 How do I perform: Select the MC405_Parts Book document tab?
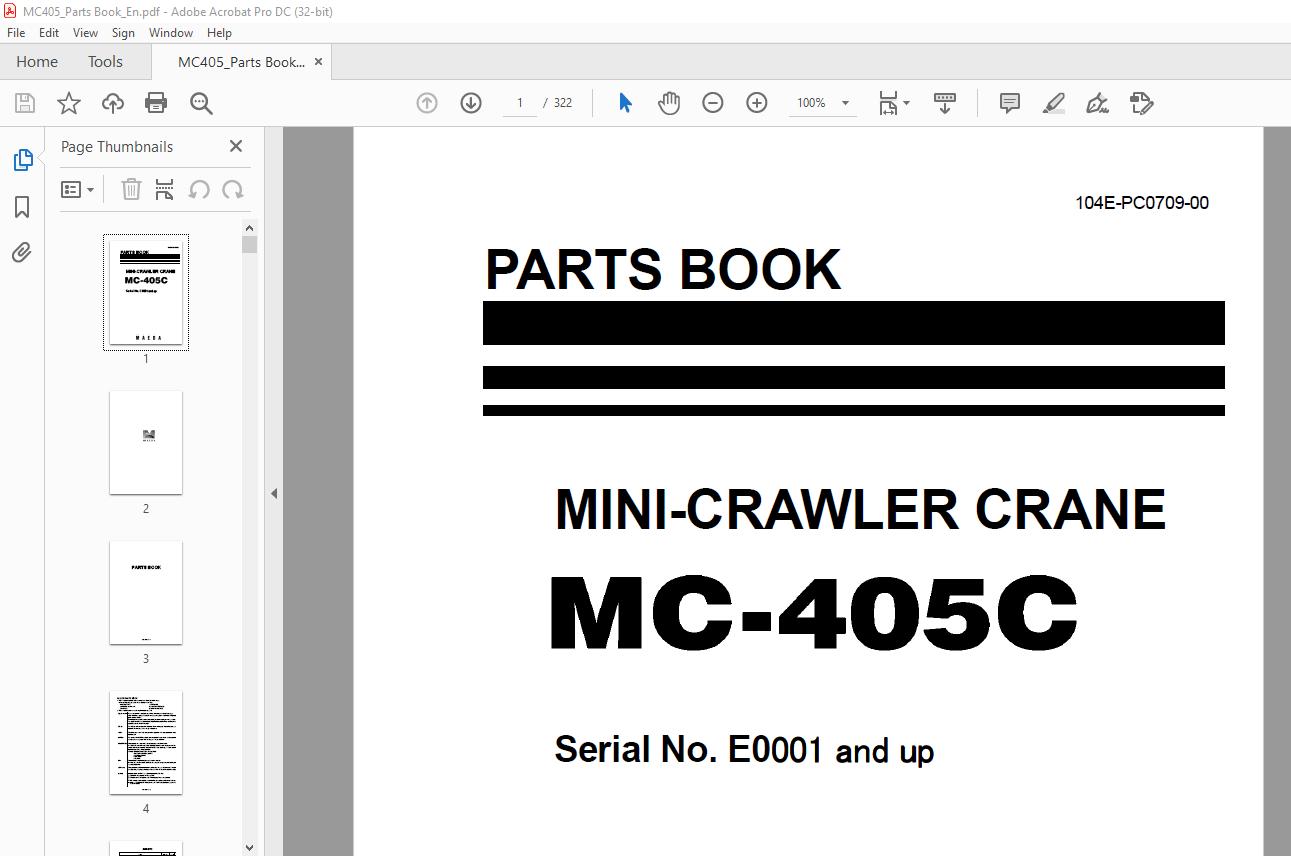241,62
